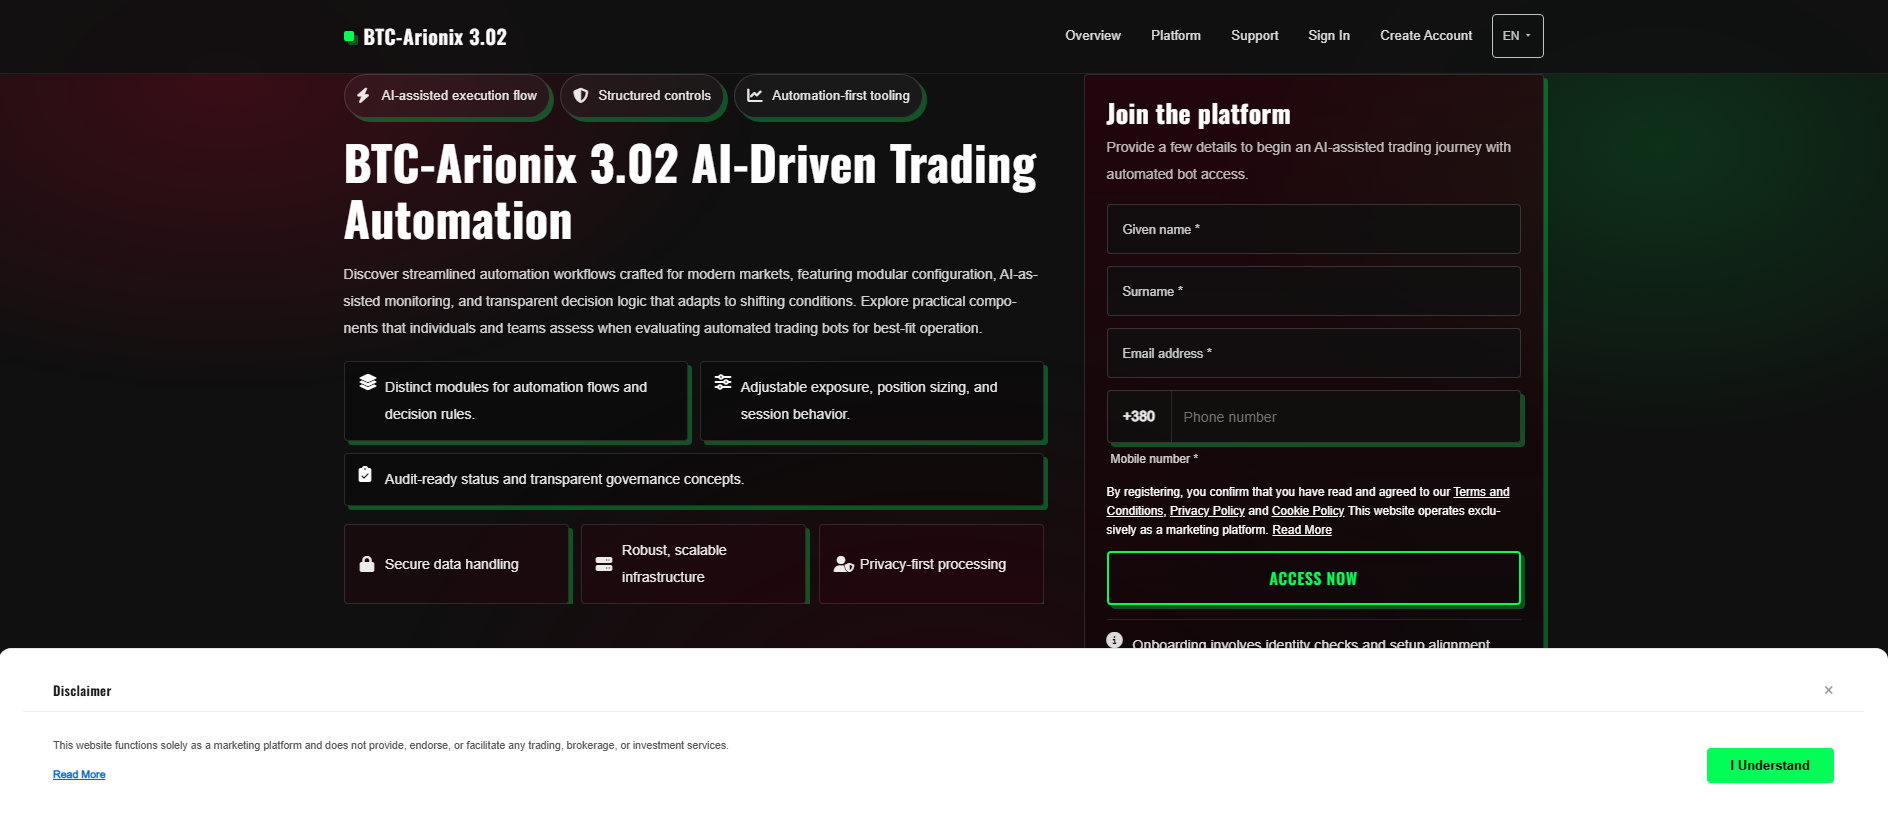Click the Robust, scalable infrastructure card
Viewport: 1888px width, 818px height.
(694, 564)
